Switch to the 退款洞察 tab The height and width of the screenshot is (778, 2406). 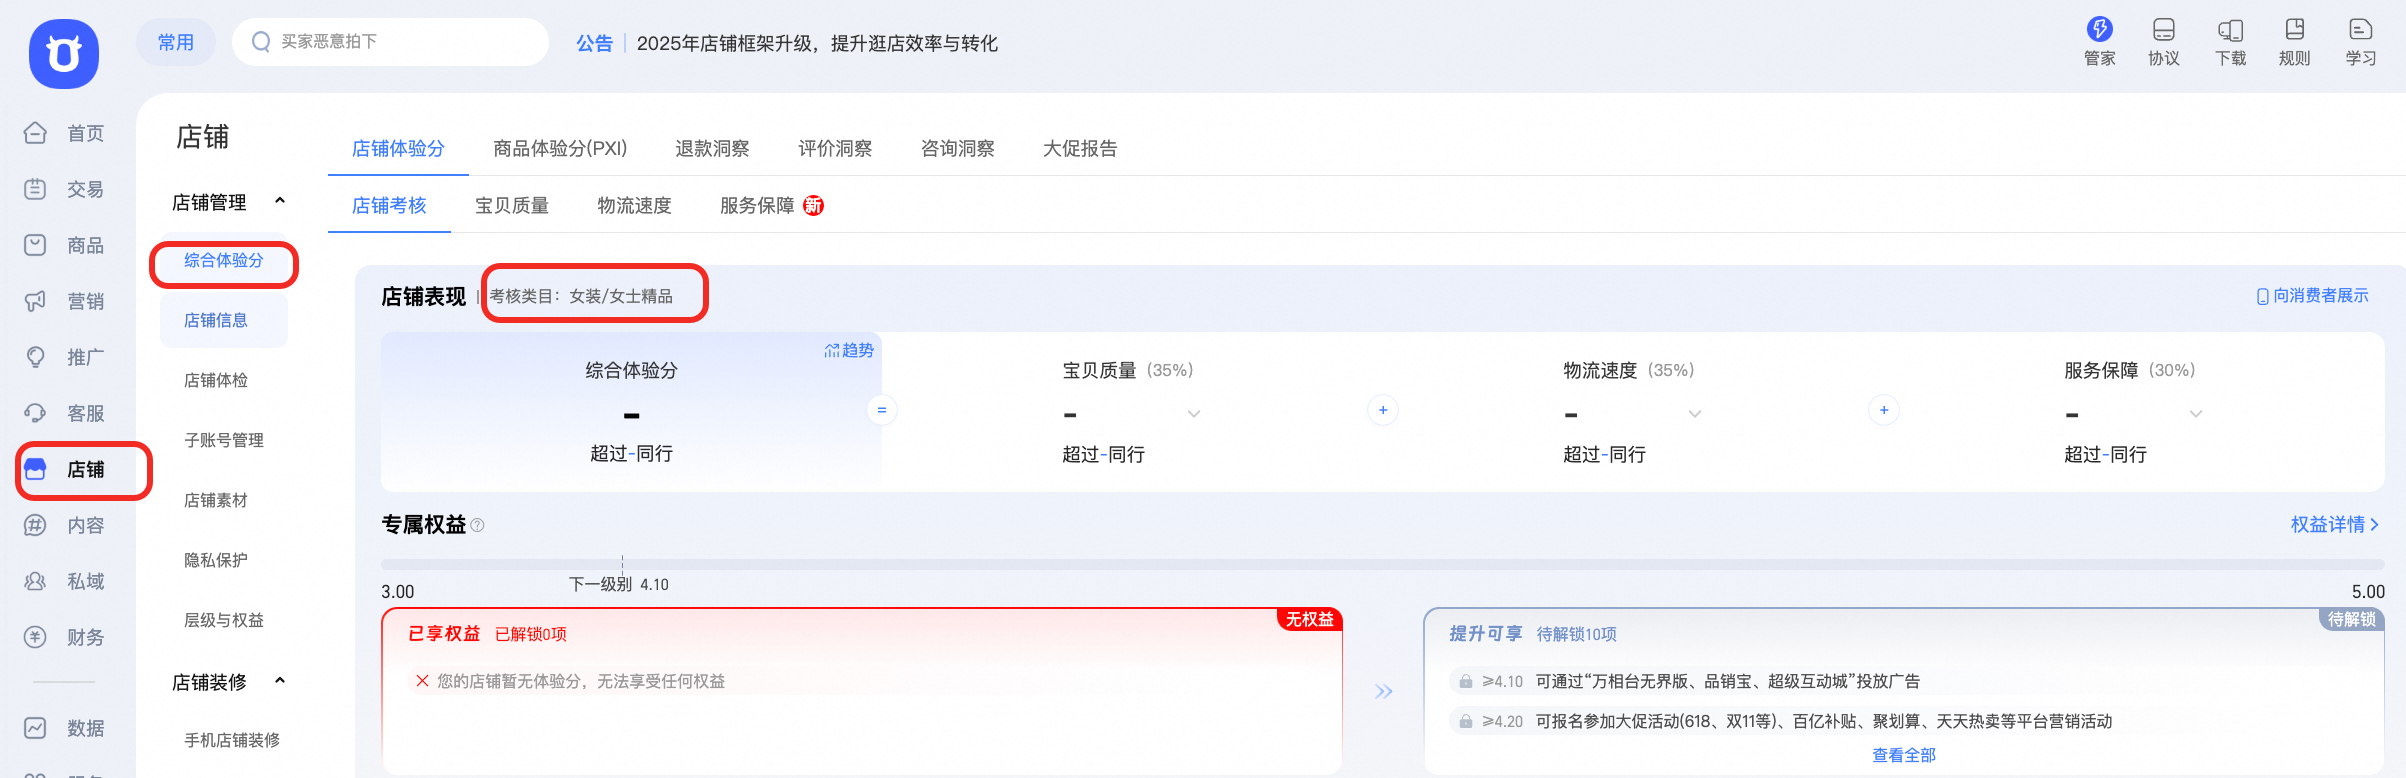pyautogui.click(x=712, y=149)
